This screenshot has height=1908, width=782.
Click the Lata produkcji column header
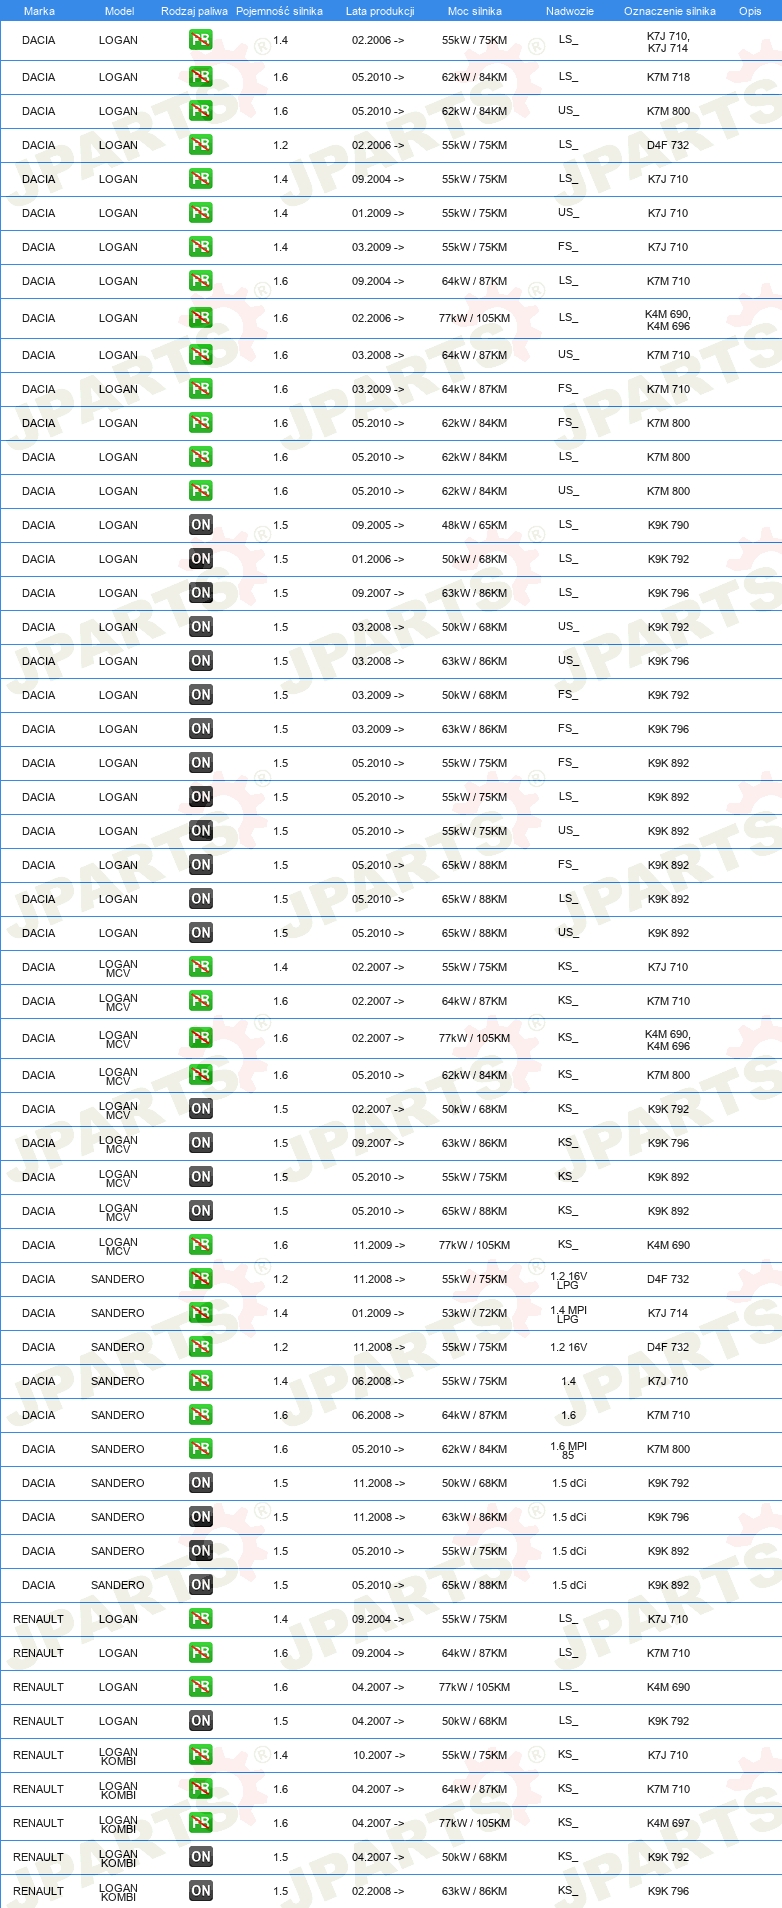pos(380,11)
